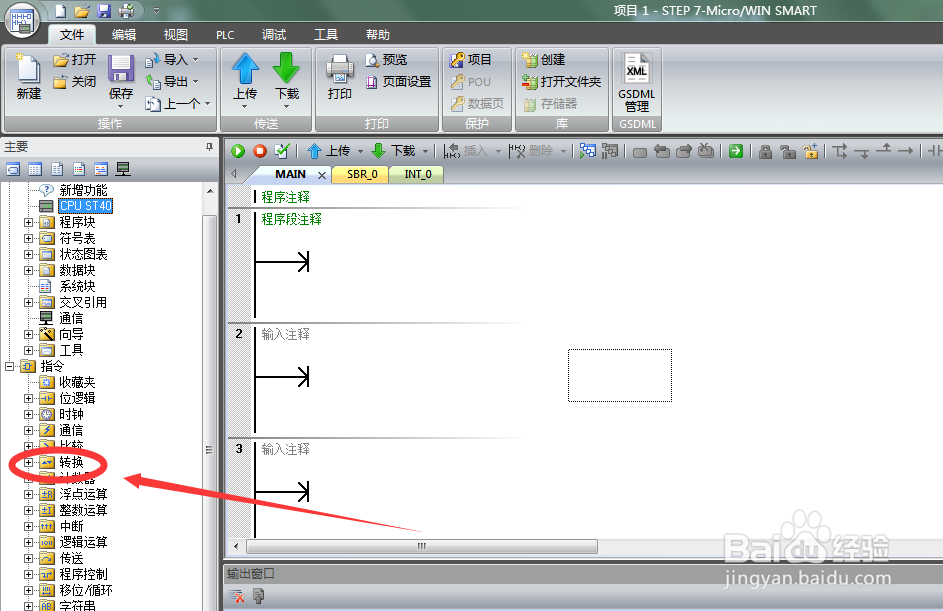Open the 帮助 ribbon tab
This screenshot has width=943, height=611.
[x=378, y=35]
